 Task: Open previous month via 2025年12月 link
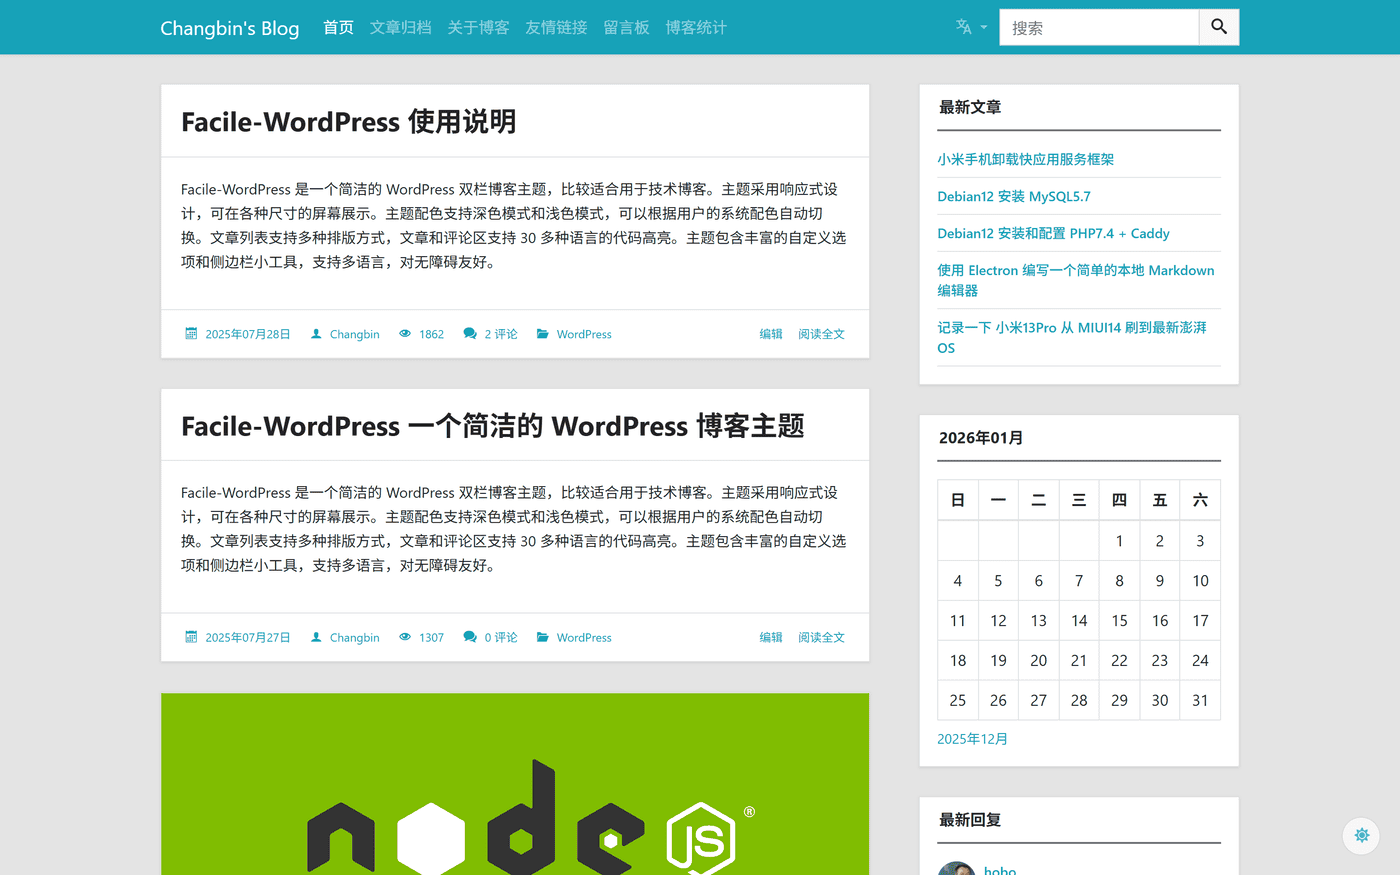pos(972,738)
